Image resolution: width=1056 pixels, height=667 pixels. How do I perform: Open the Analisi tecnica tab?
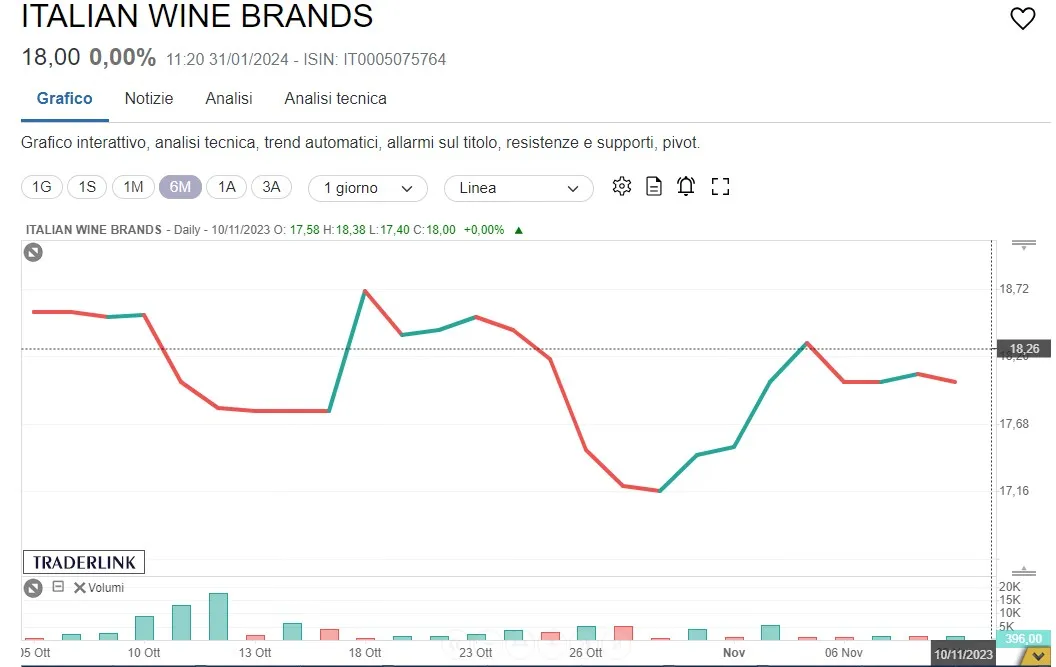[335, 98]
